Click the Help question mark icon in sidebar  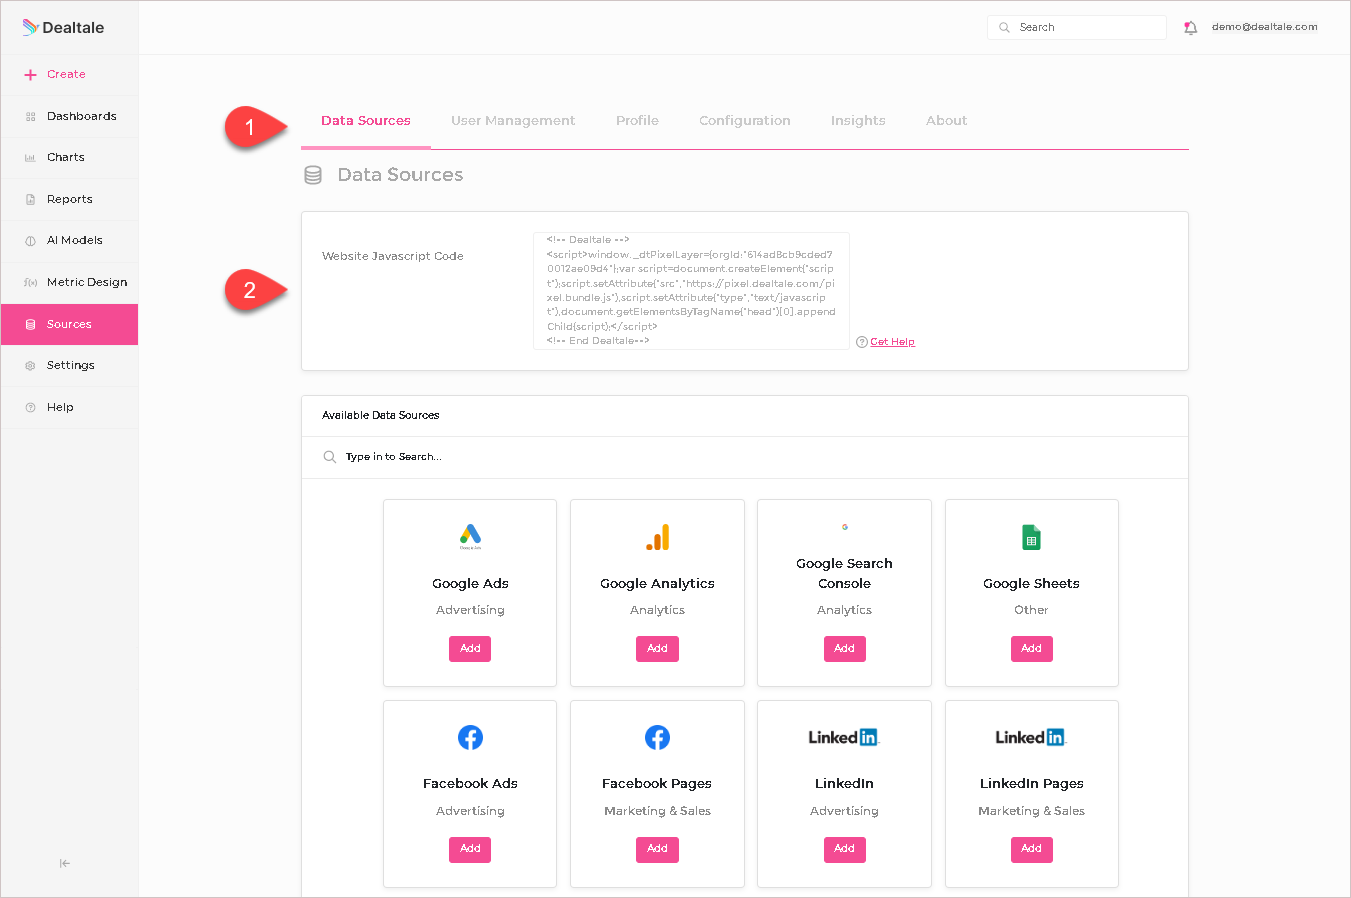click(30, 408)
